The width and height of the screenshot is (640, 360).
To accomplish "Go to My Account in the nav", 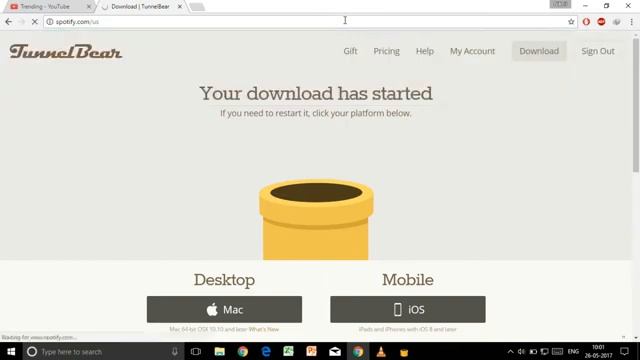I will pos(472,51).
